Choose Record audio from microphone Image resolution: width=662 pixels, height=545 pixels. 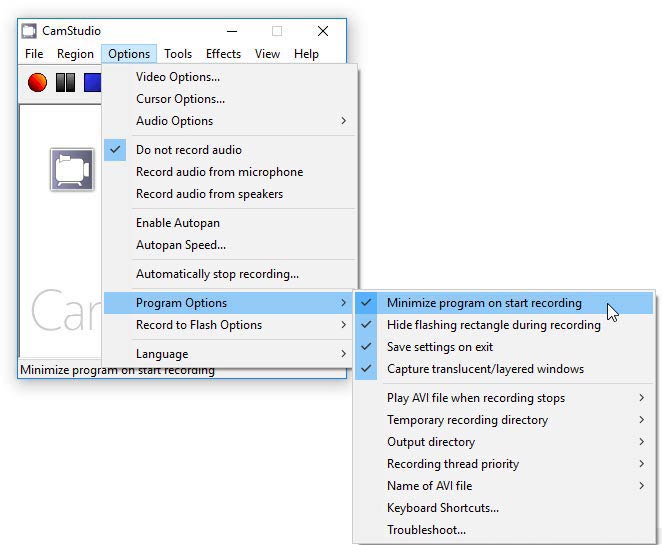coord(219,172)
